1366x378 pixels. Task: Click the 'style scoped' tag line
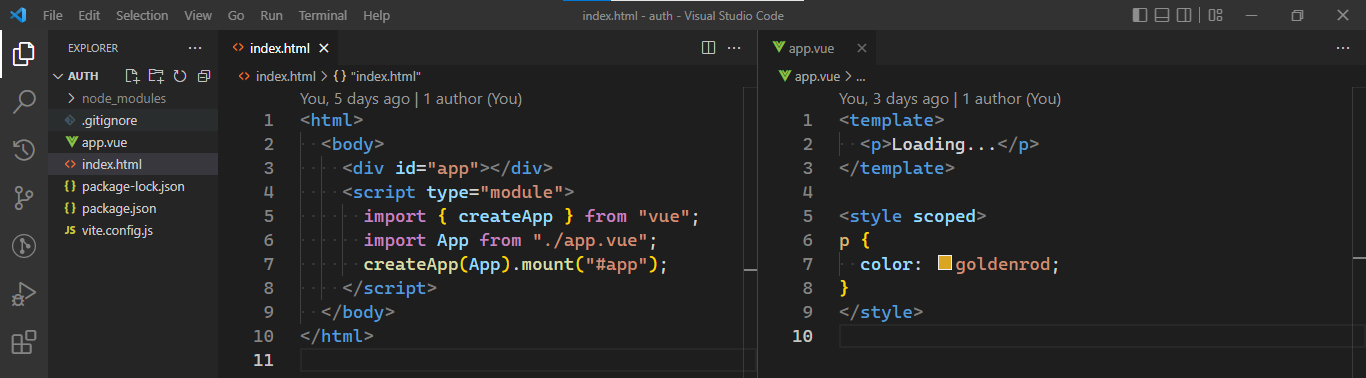(x=913, y=216)
